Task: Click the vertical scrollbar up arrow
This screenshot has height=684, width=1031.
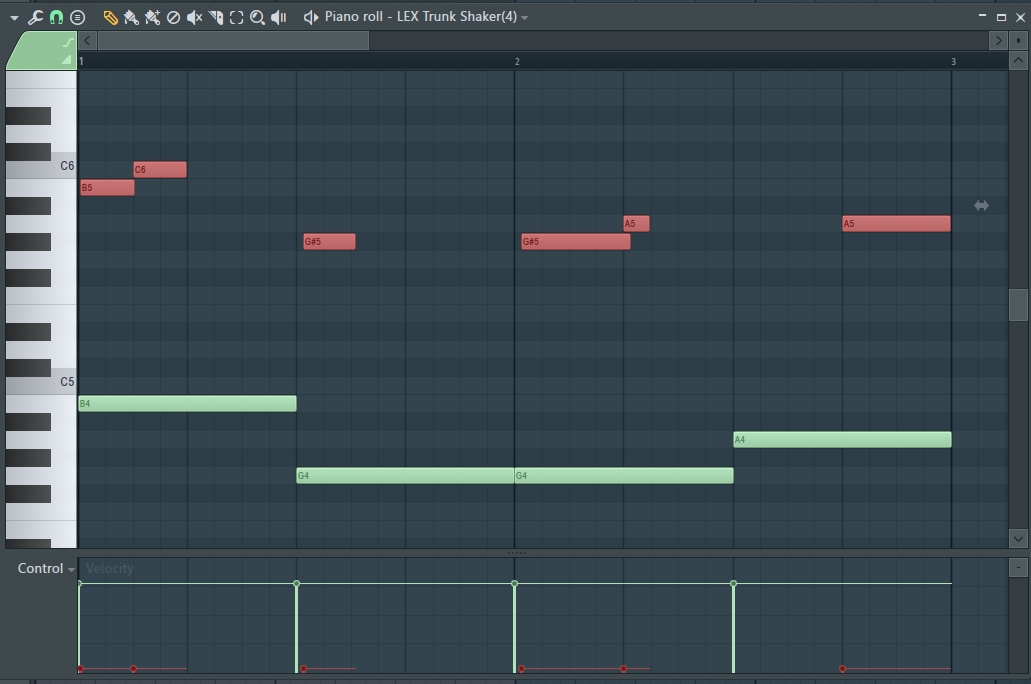Action: point(1018,61)
